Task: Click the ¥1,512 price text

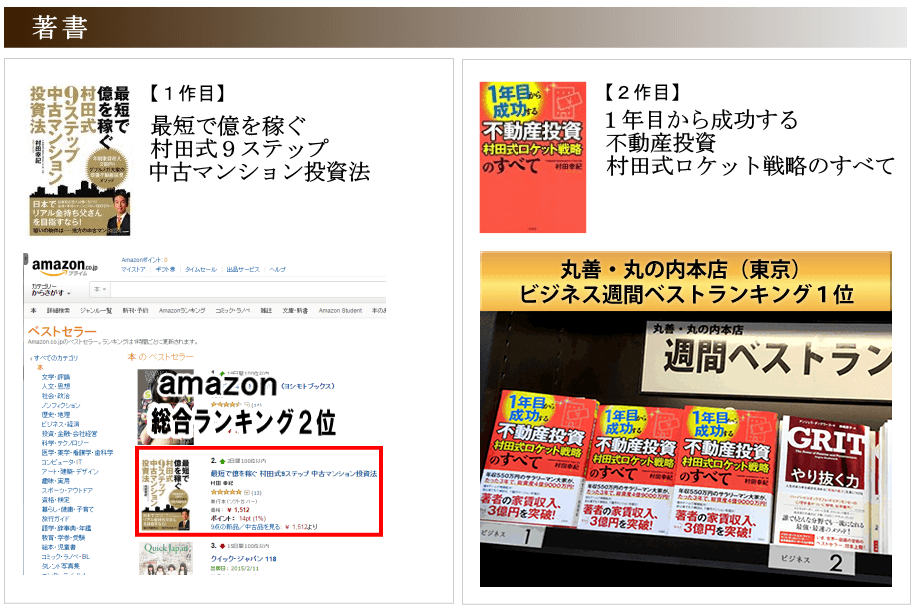Action: click(238, 510)
